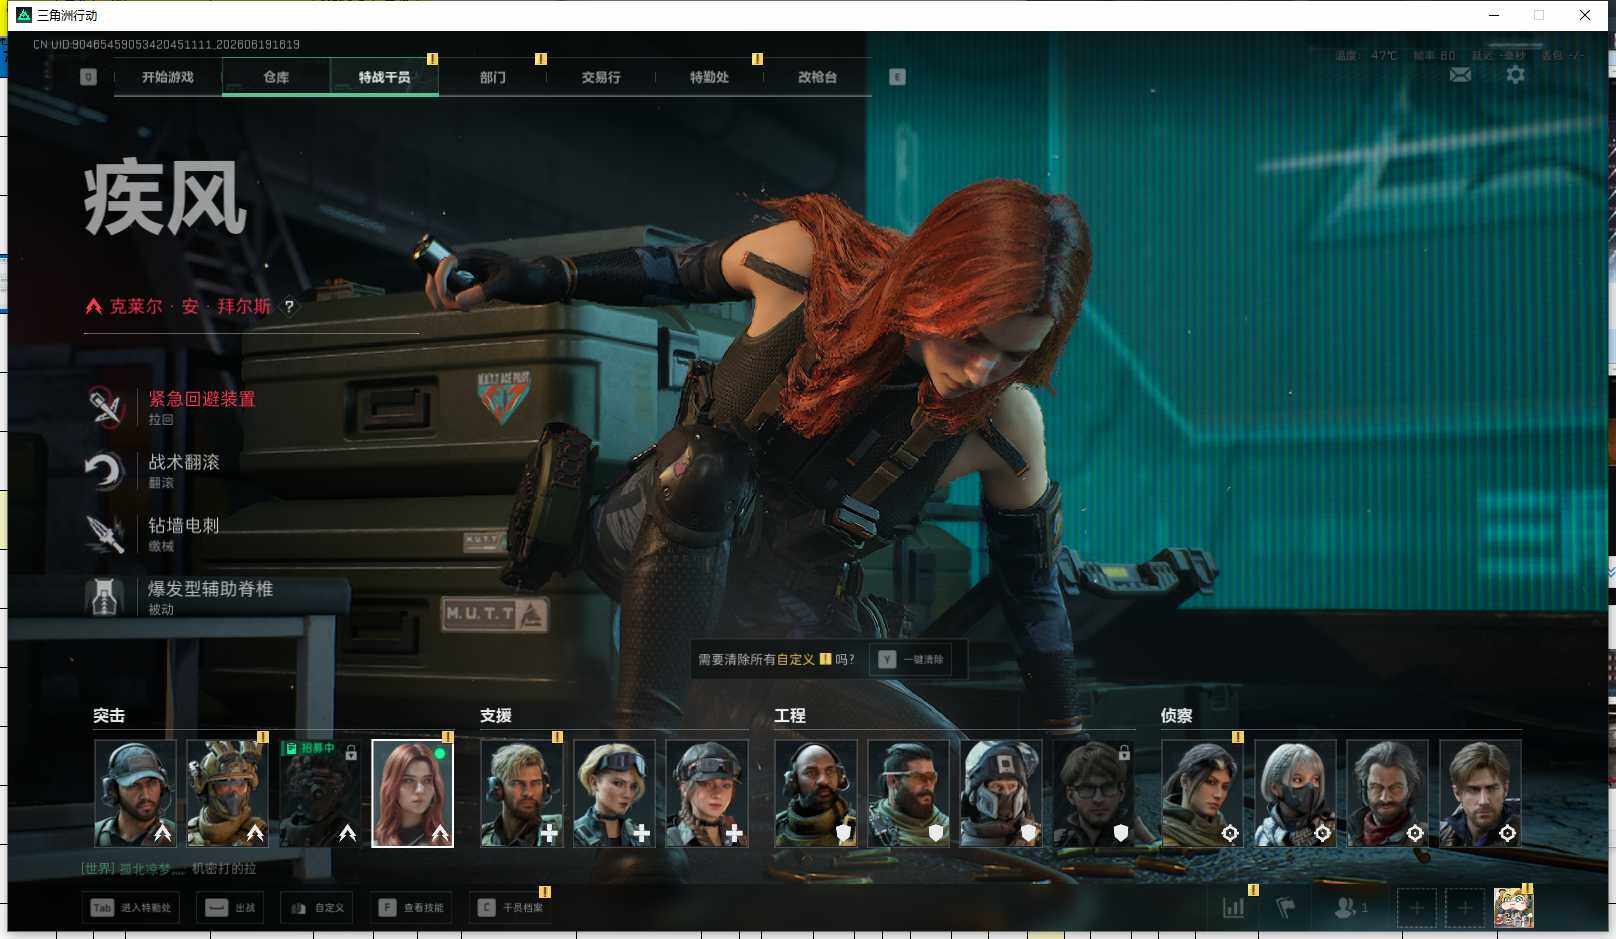This screenshot has height=939, width=1616.
Task: Switch to the 开始游戏 tab
Action: [168, 77]
